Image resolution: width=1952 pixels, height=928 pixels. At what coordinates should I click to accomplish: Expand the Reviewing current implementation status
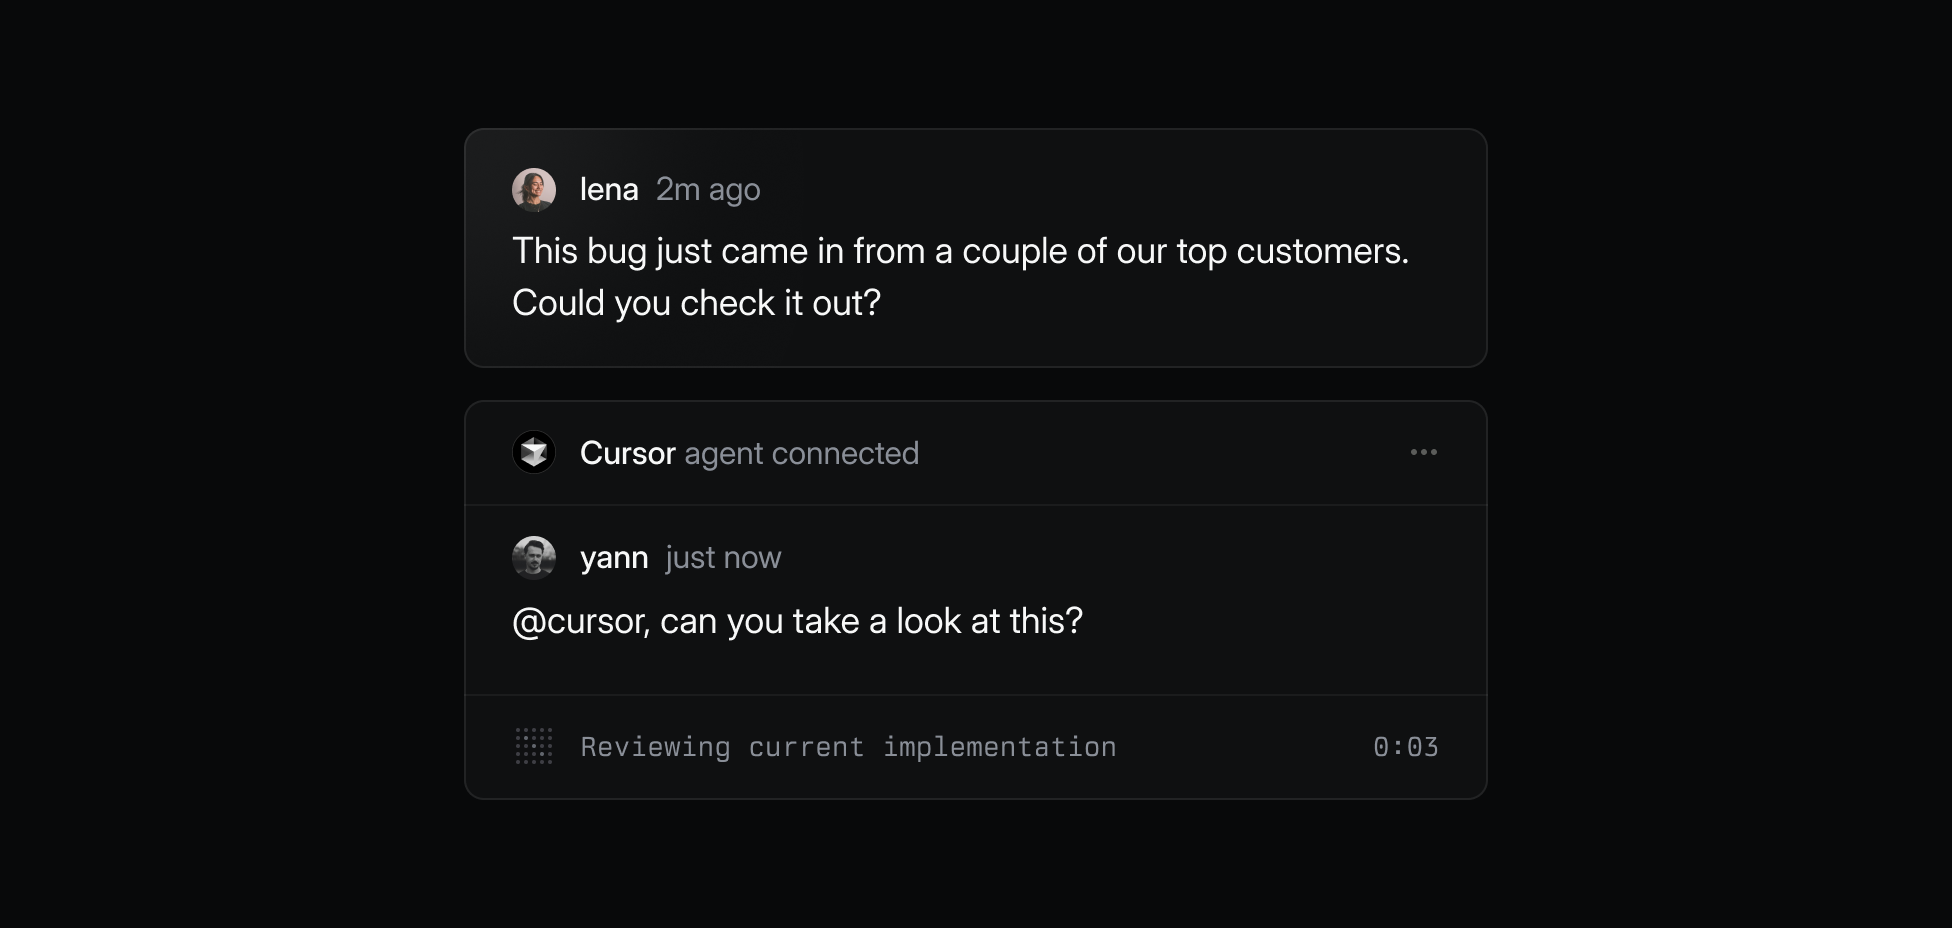tap(975, 746)
